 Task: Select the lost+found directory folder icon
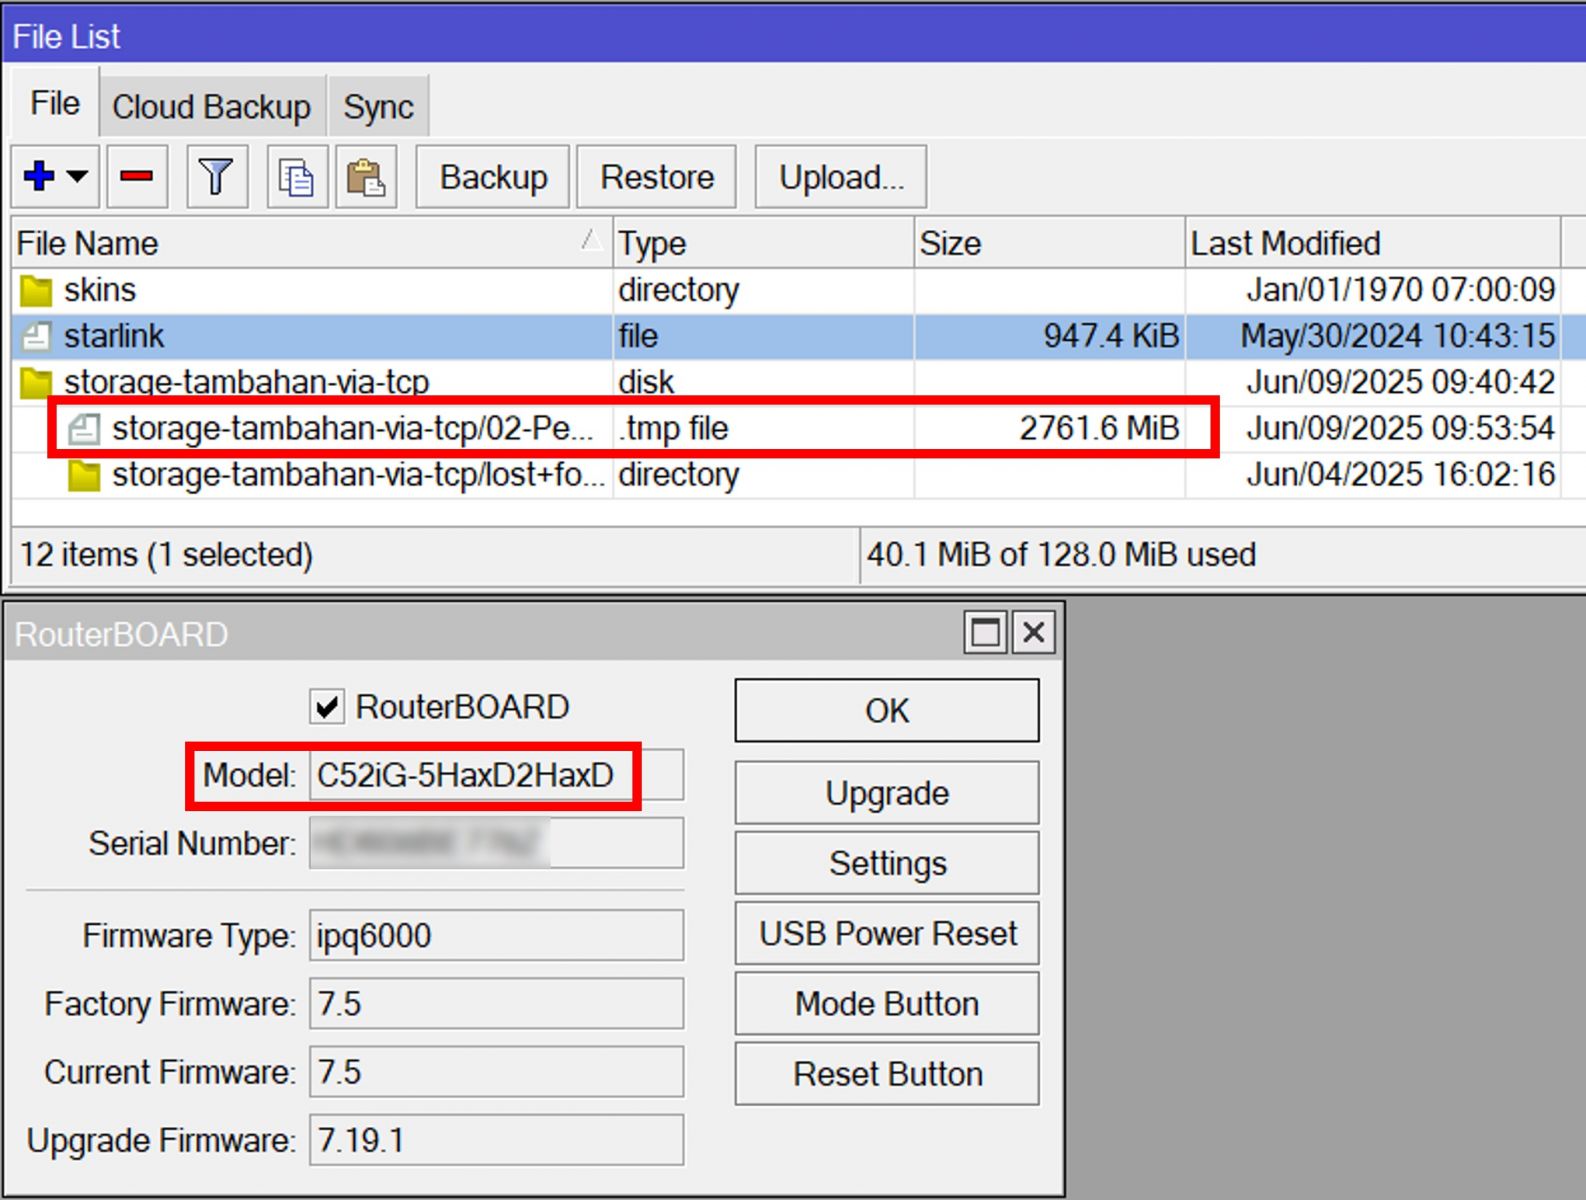pyautogui.click(x=84, y=475)
